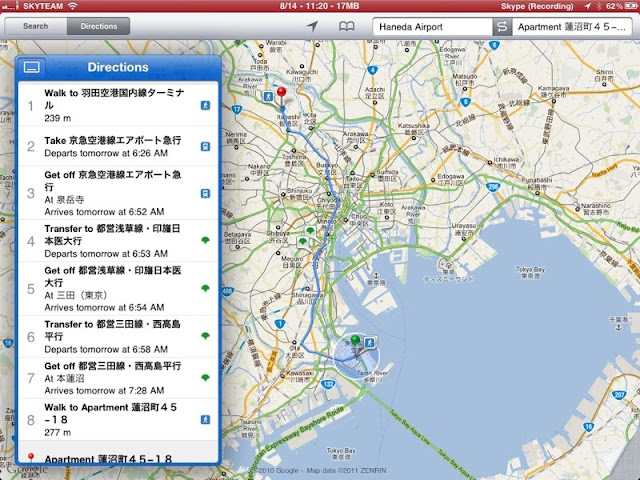
Task: Click the train icon in step 2
Action: (x=205, y=147)
